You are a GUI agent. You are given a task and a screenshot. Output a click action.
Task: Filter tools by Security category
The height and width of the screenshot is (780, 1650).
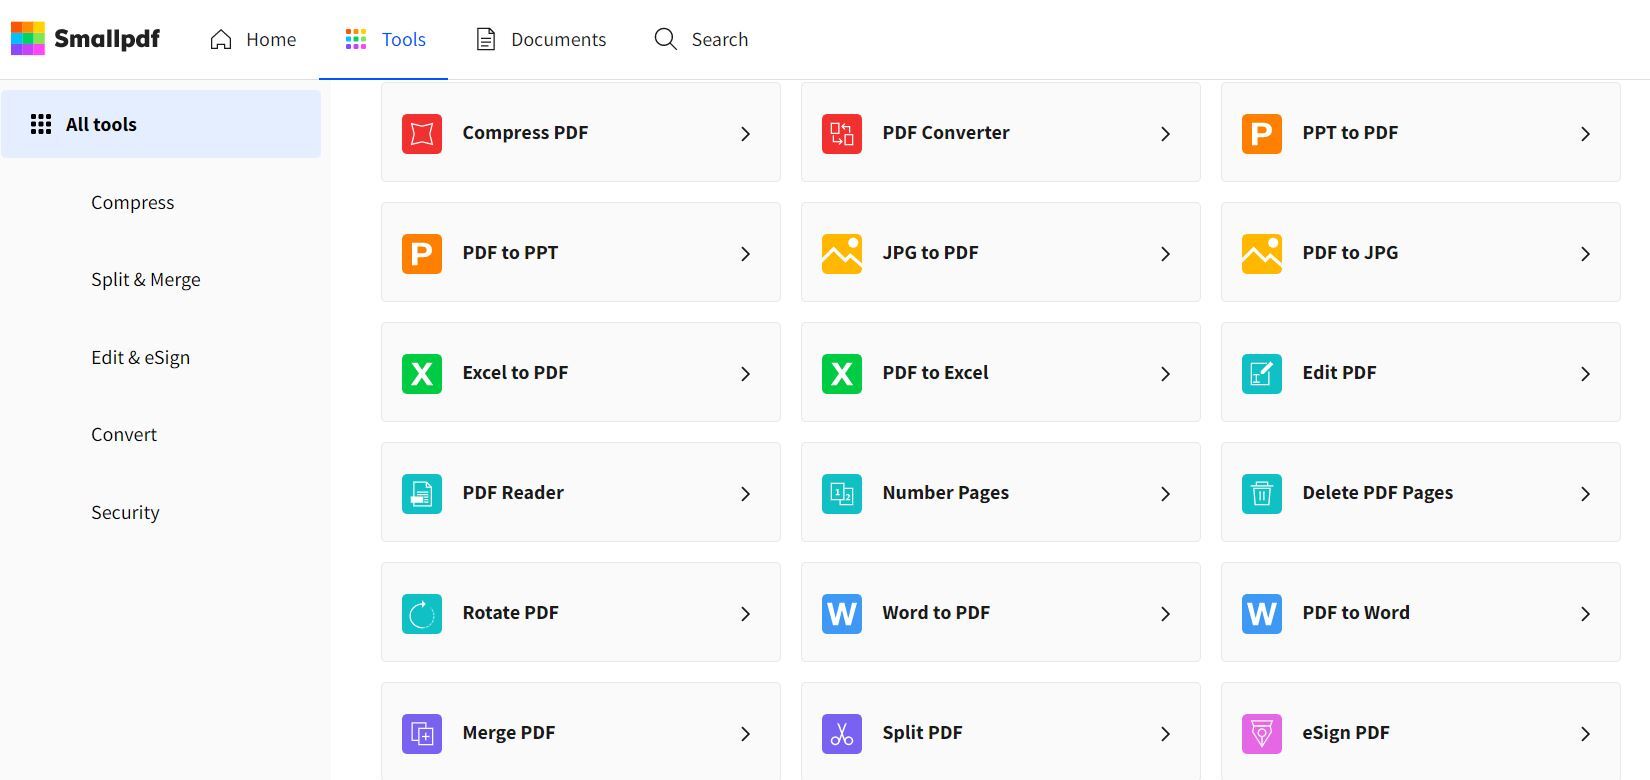125,512
